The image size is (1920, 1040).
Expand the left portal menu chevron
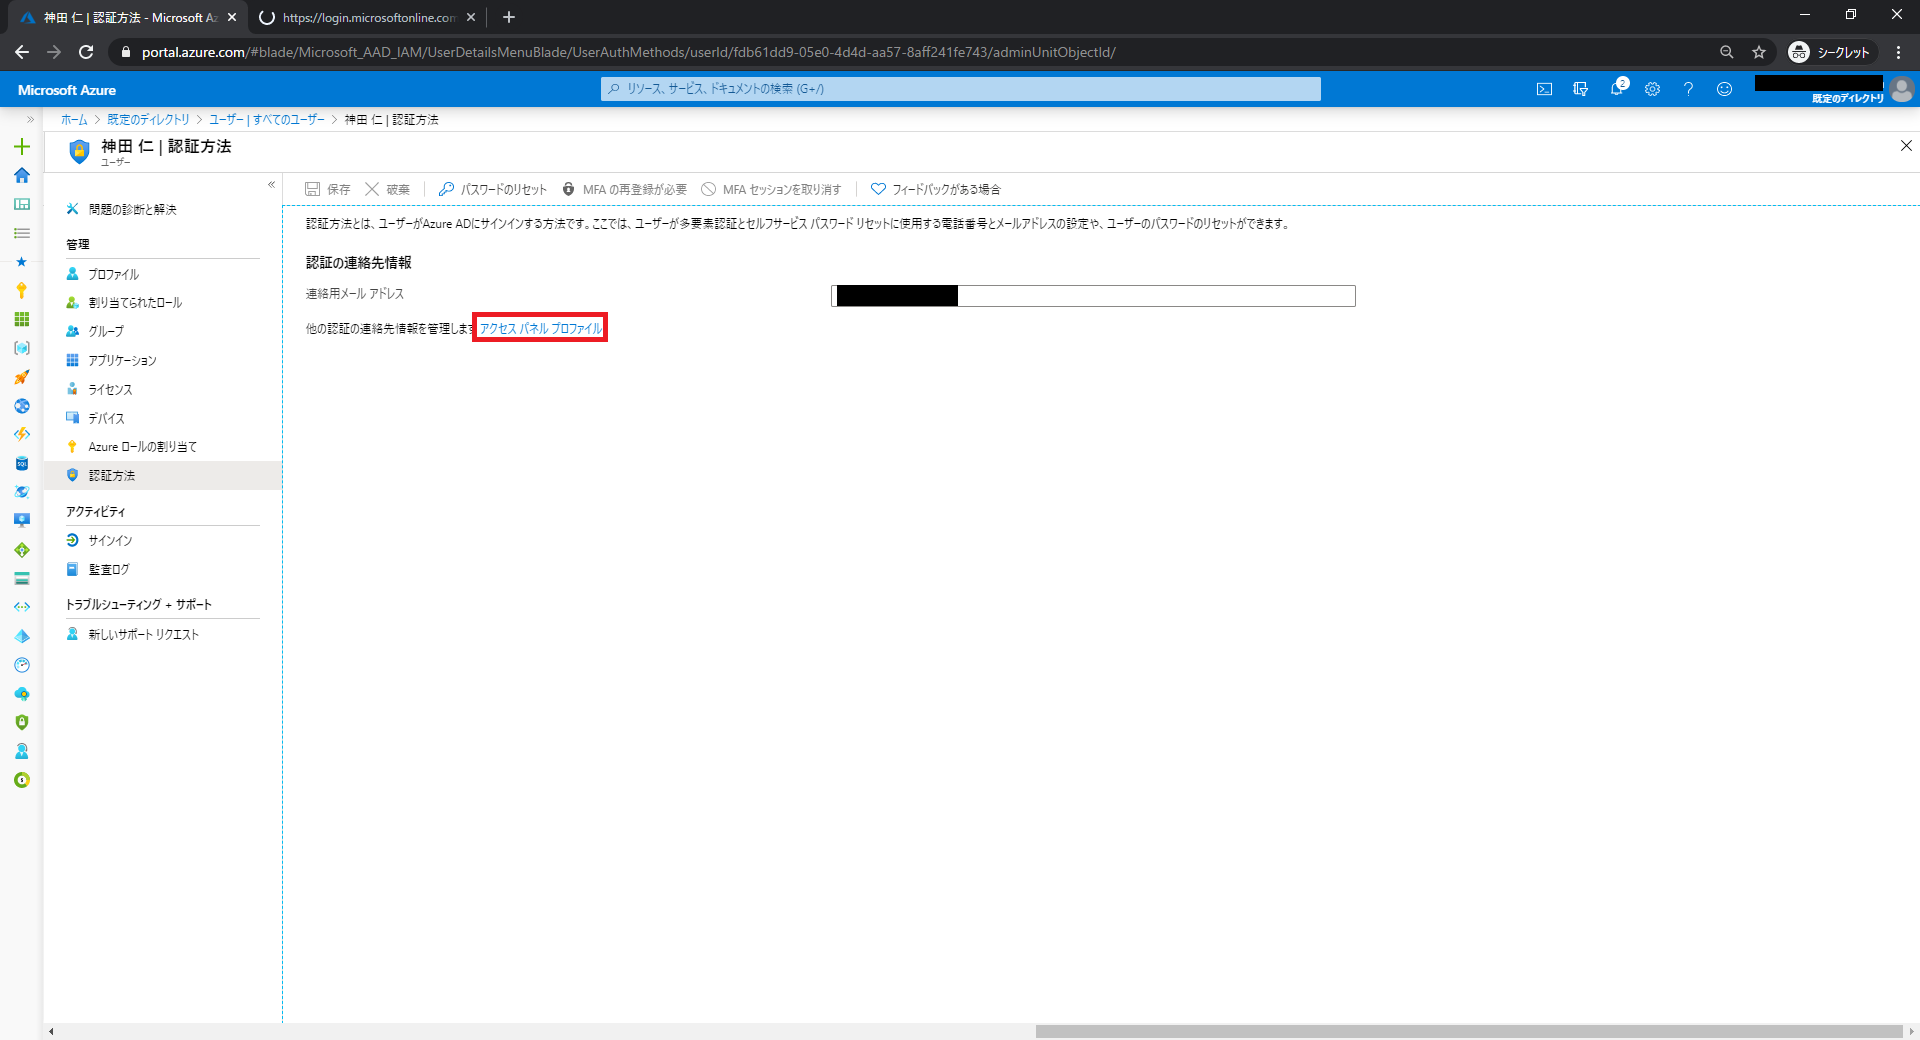click(x=30, y=119)
